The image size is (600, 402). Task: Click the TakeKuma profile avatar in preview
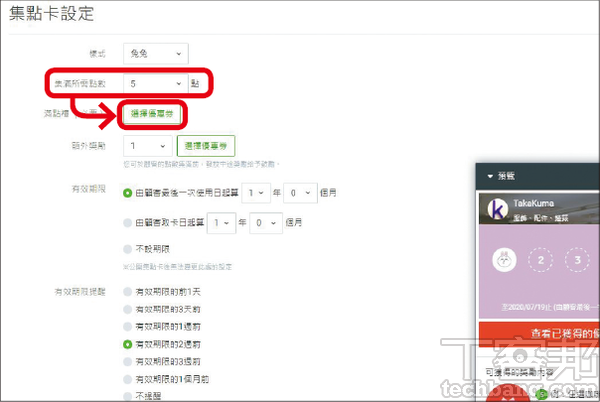498,209
